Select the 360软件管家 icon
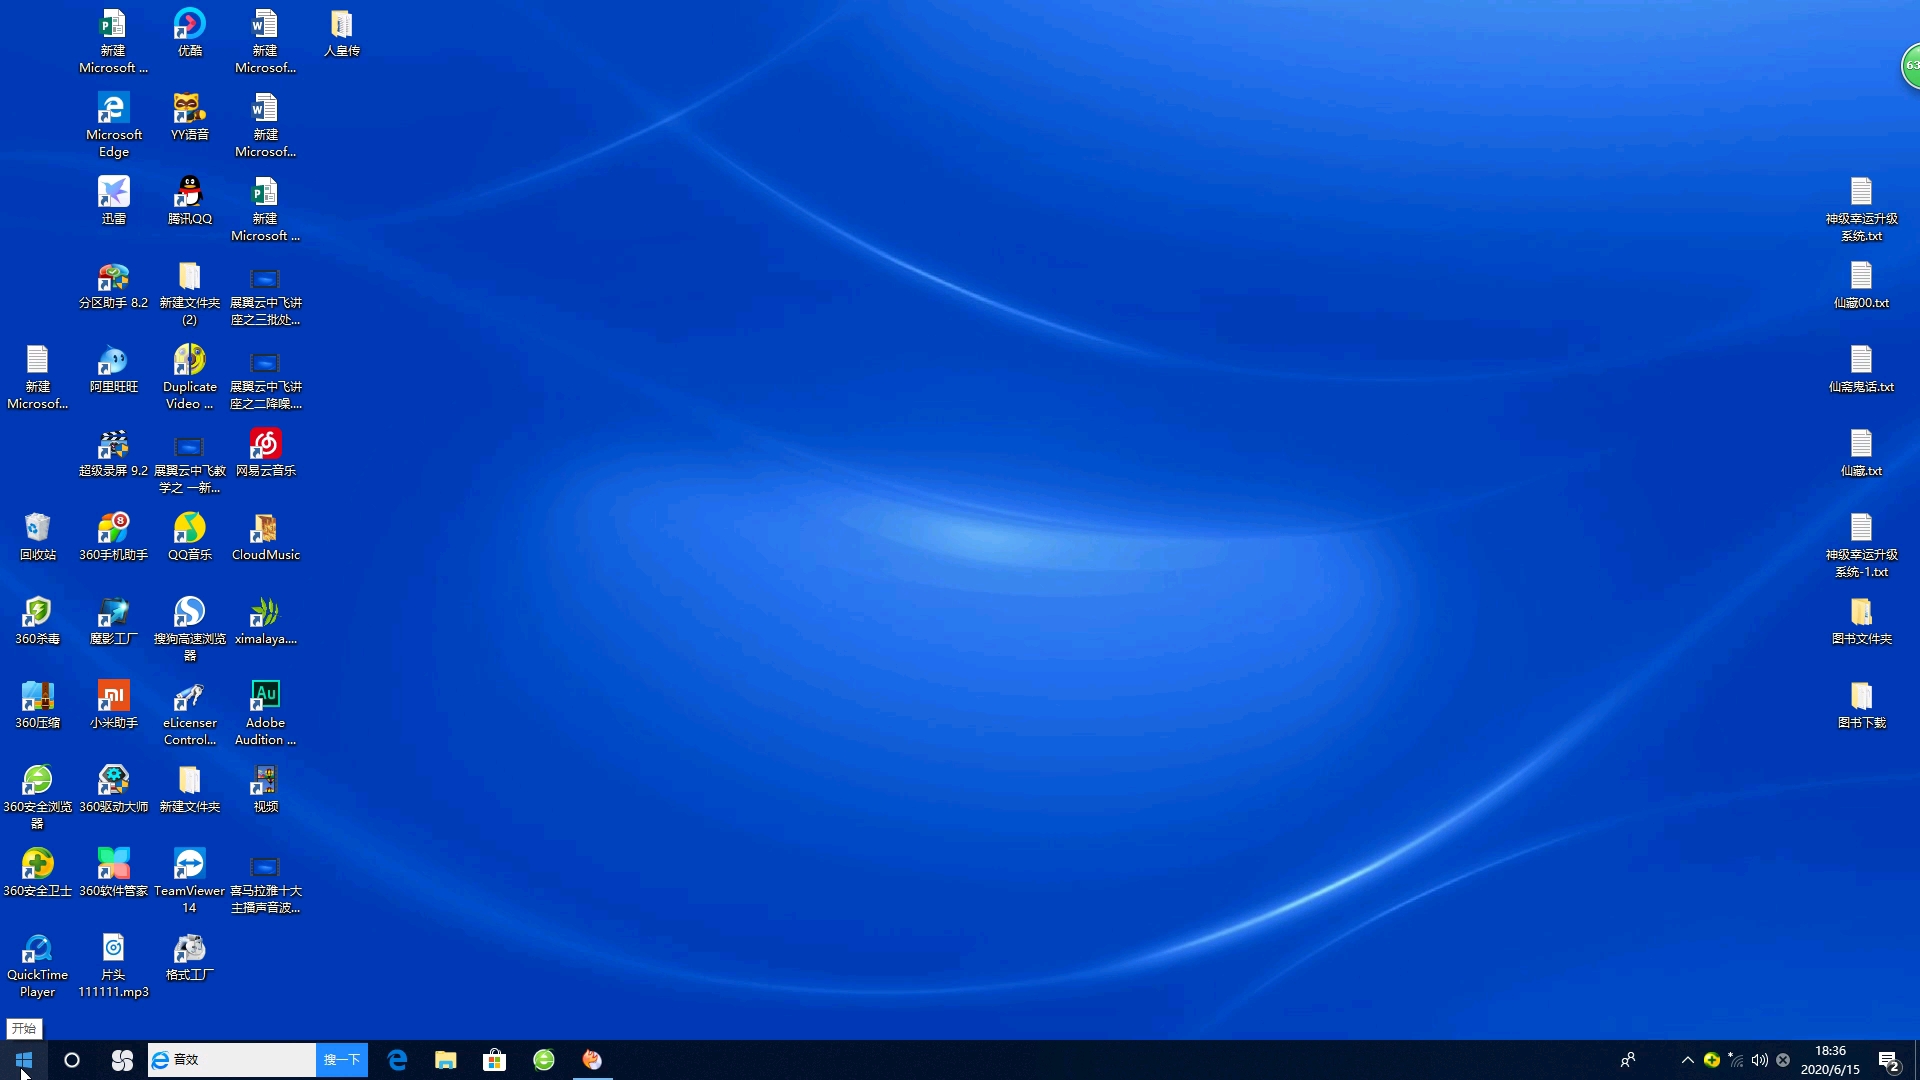 tap(113, 872)
